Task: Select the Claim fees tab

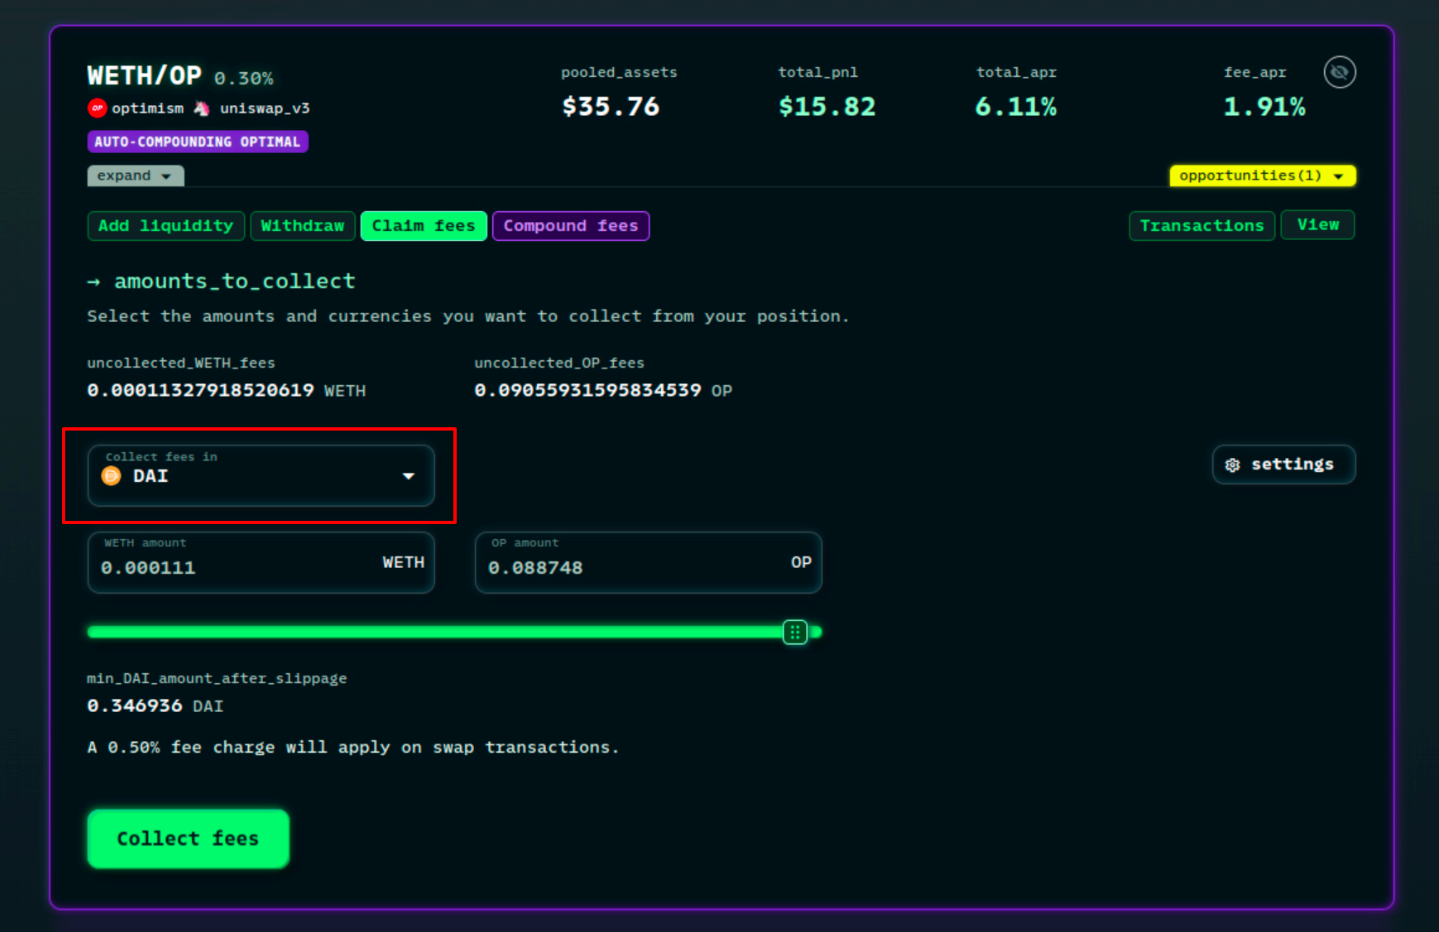Action: click(423, 226)
